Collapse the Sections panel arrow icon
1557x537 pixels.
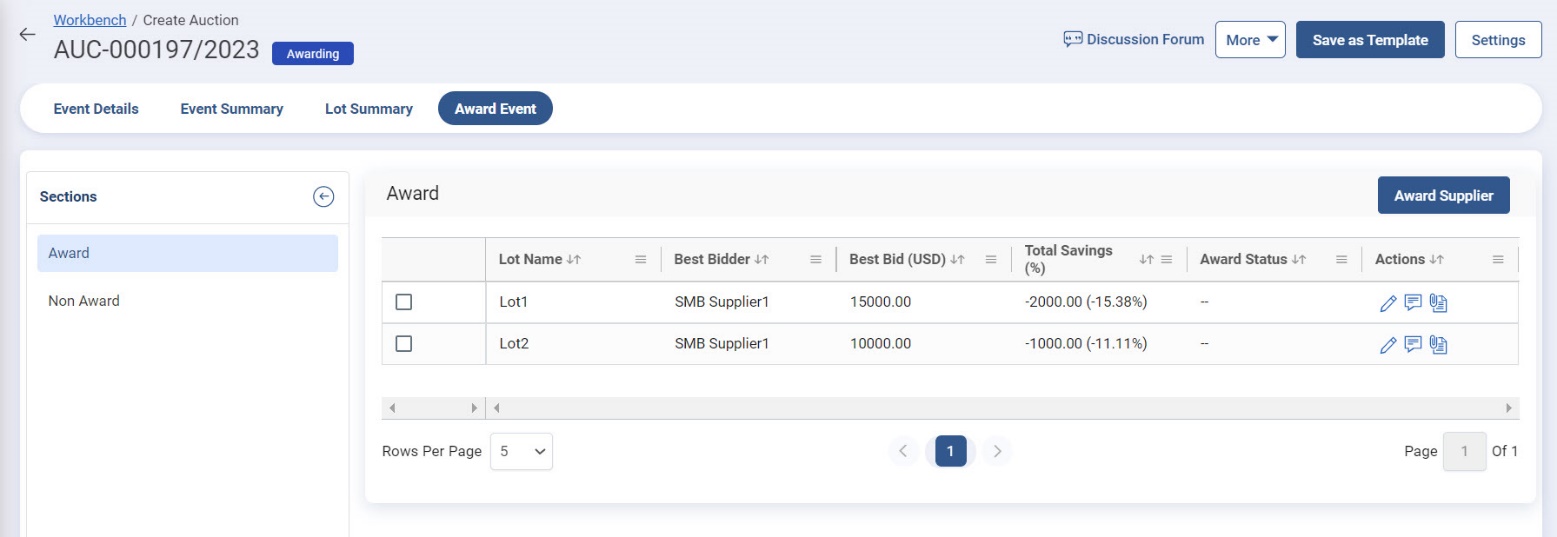click(x=323, y=197)
